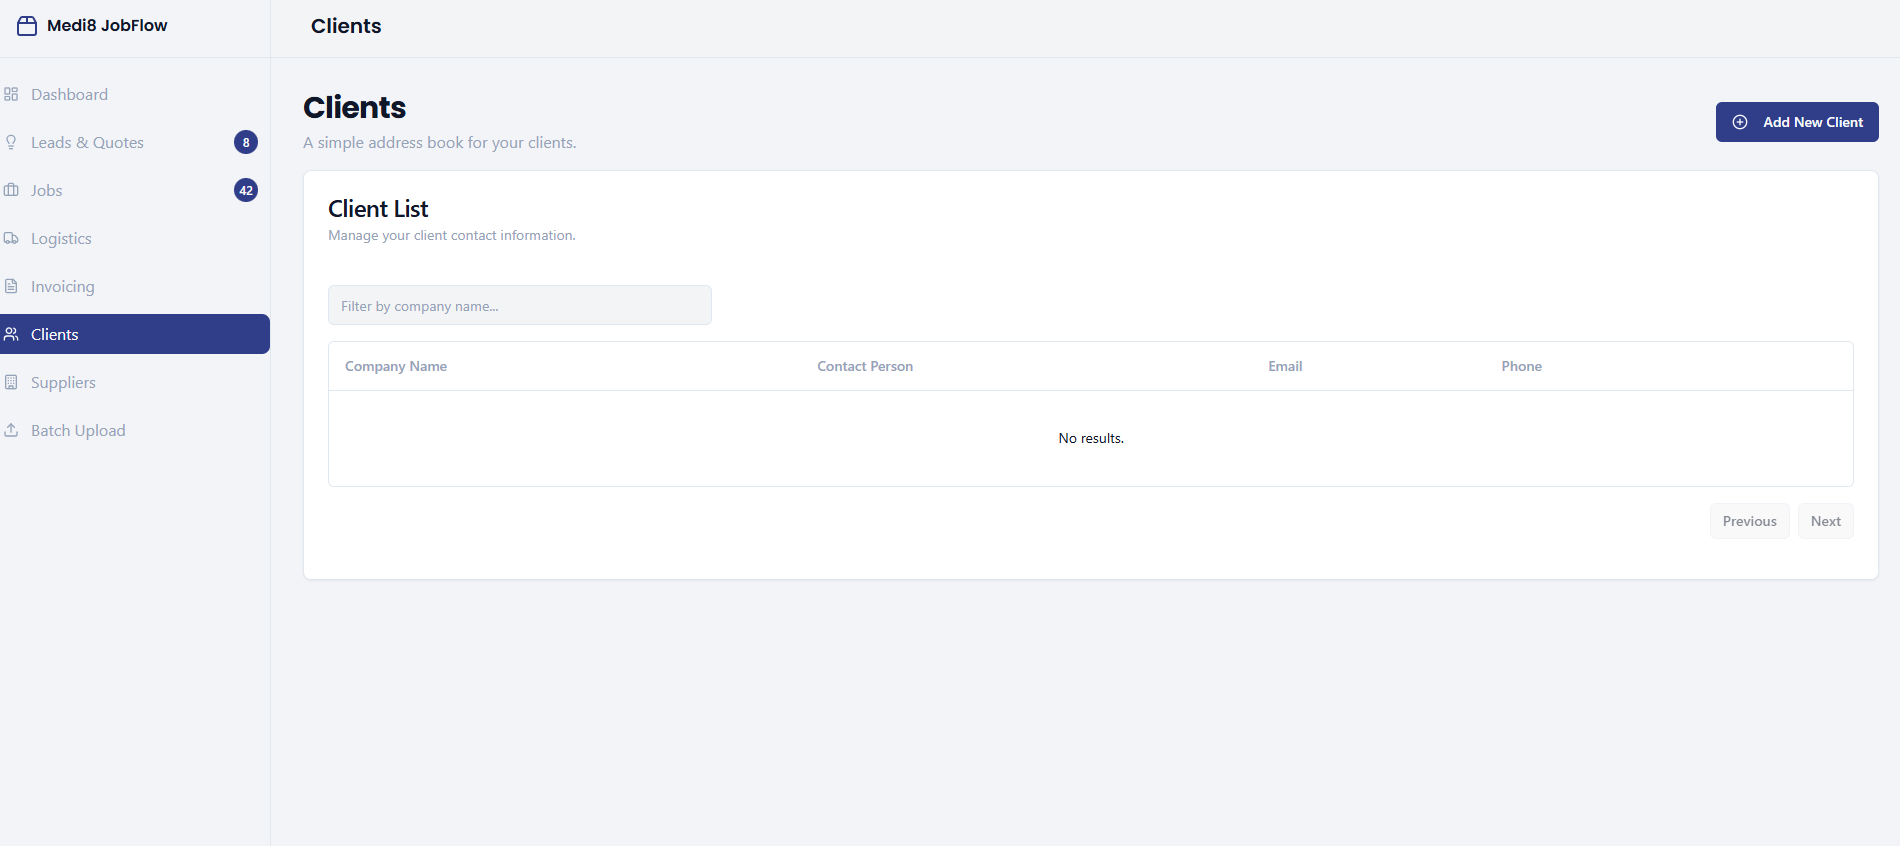Click the Contact Person column header

click(x=865, y=366)
